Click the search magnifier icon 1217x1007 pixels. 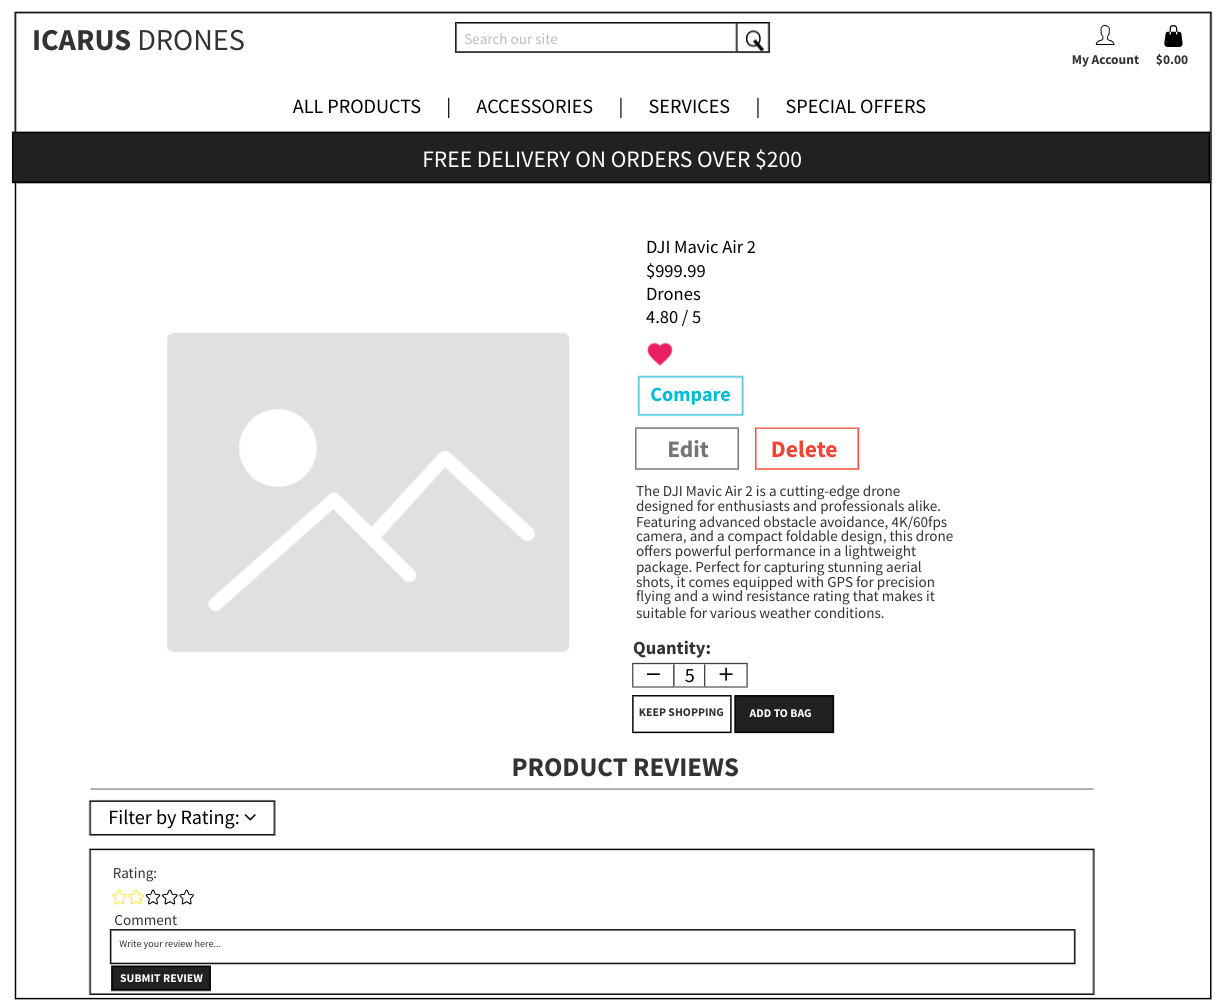(x=753, y=39)
